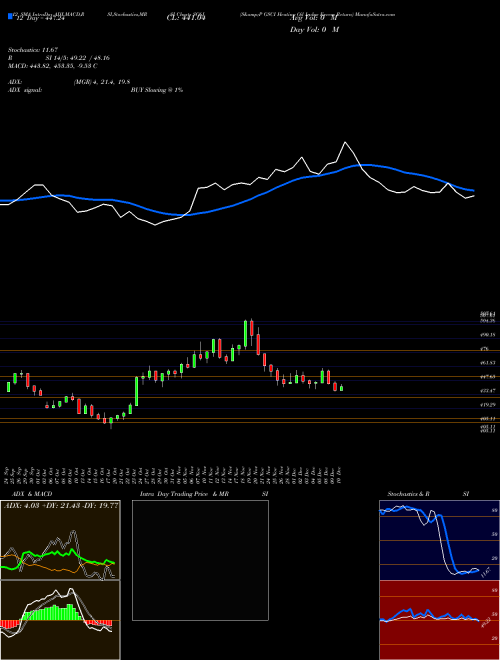Image resolution: width=500 pixels, height=660 pixels.
Task: Click the empty intraday trading price chart box
Action: pos(200,560)
